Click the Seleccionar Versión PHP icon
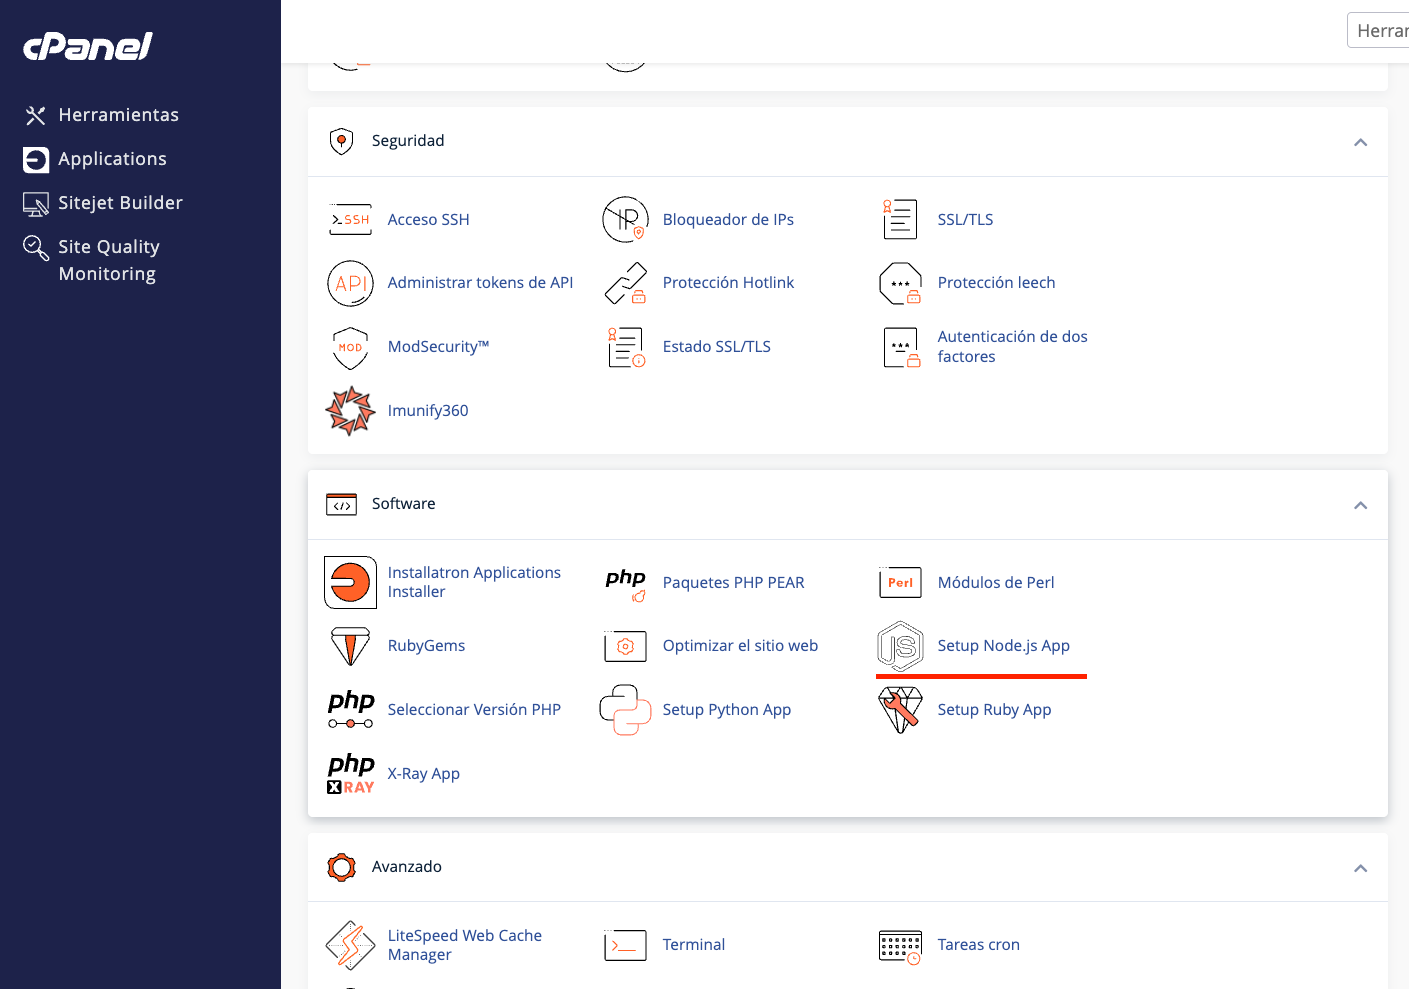This screenshot has height=989, width=1409. click(x=350, y=709)
